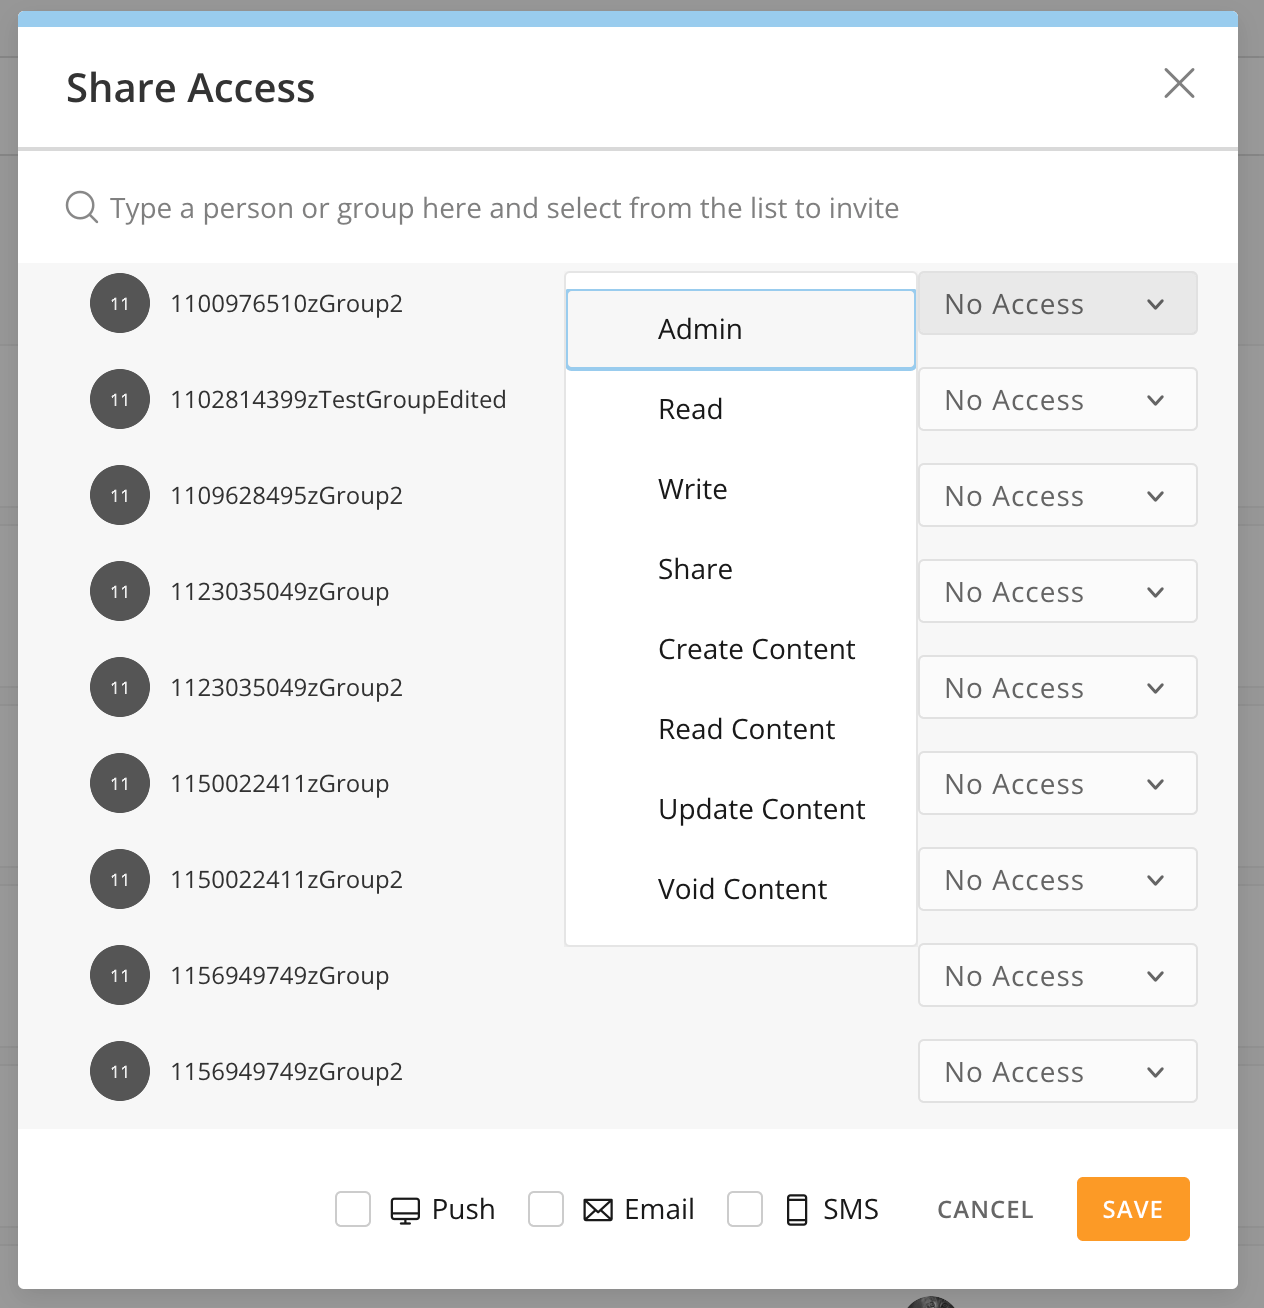Check the SMS notification checkbox
Image resolution: width=1264 pixels, height=1308 pixels.
[745, 1209]
